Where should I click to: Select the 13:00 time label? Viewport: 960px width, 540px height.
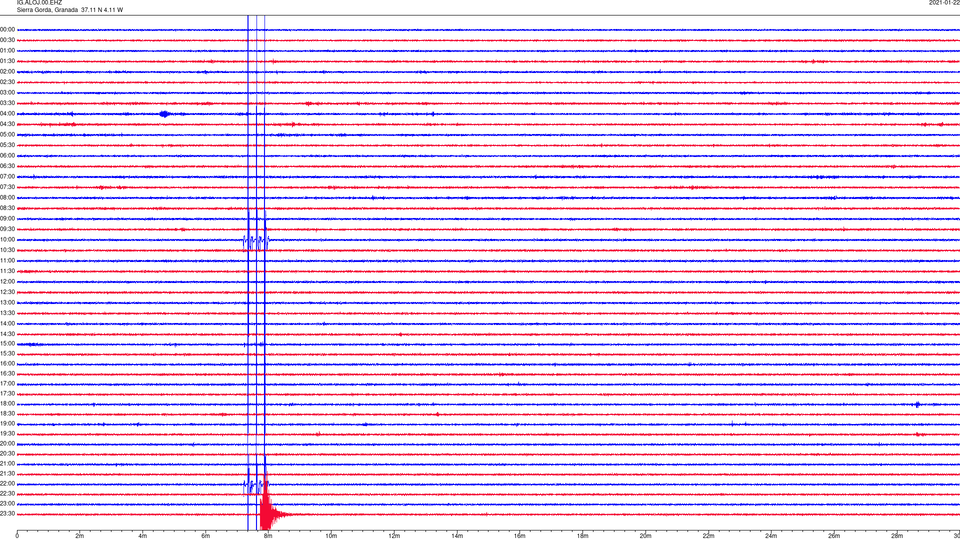tap(7, 302)
